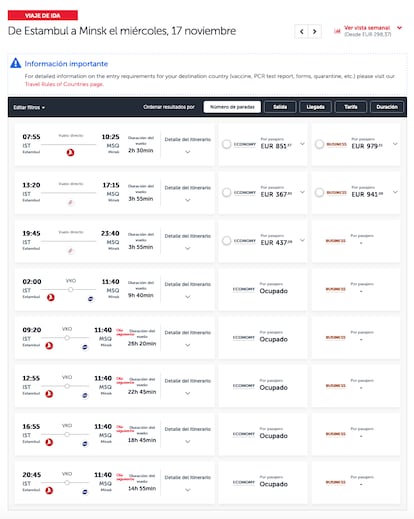This screenshot has height=519, width=414.
Task: Click the Belavia logo on the 20:45 flight
Action: [85, 492]
